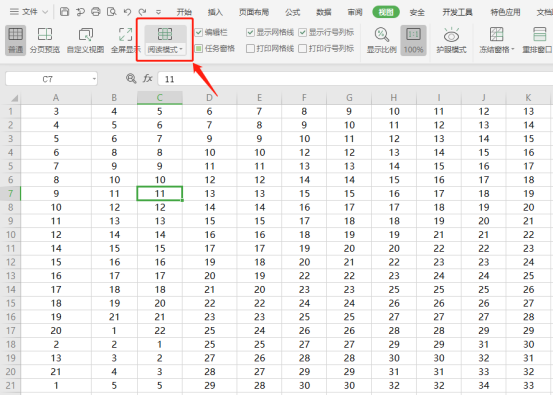Select cell D12 containing 19
The image size is (554, 395).
[210, 262]
